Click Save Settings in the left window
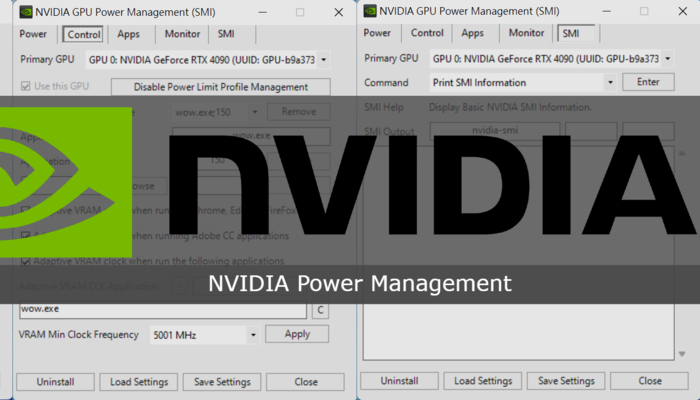This screenshot has height=400, width=700. point(222,382)
